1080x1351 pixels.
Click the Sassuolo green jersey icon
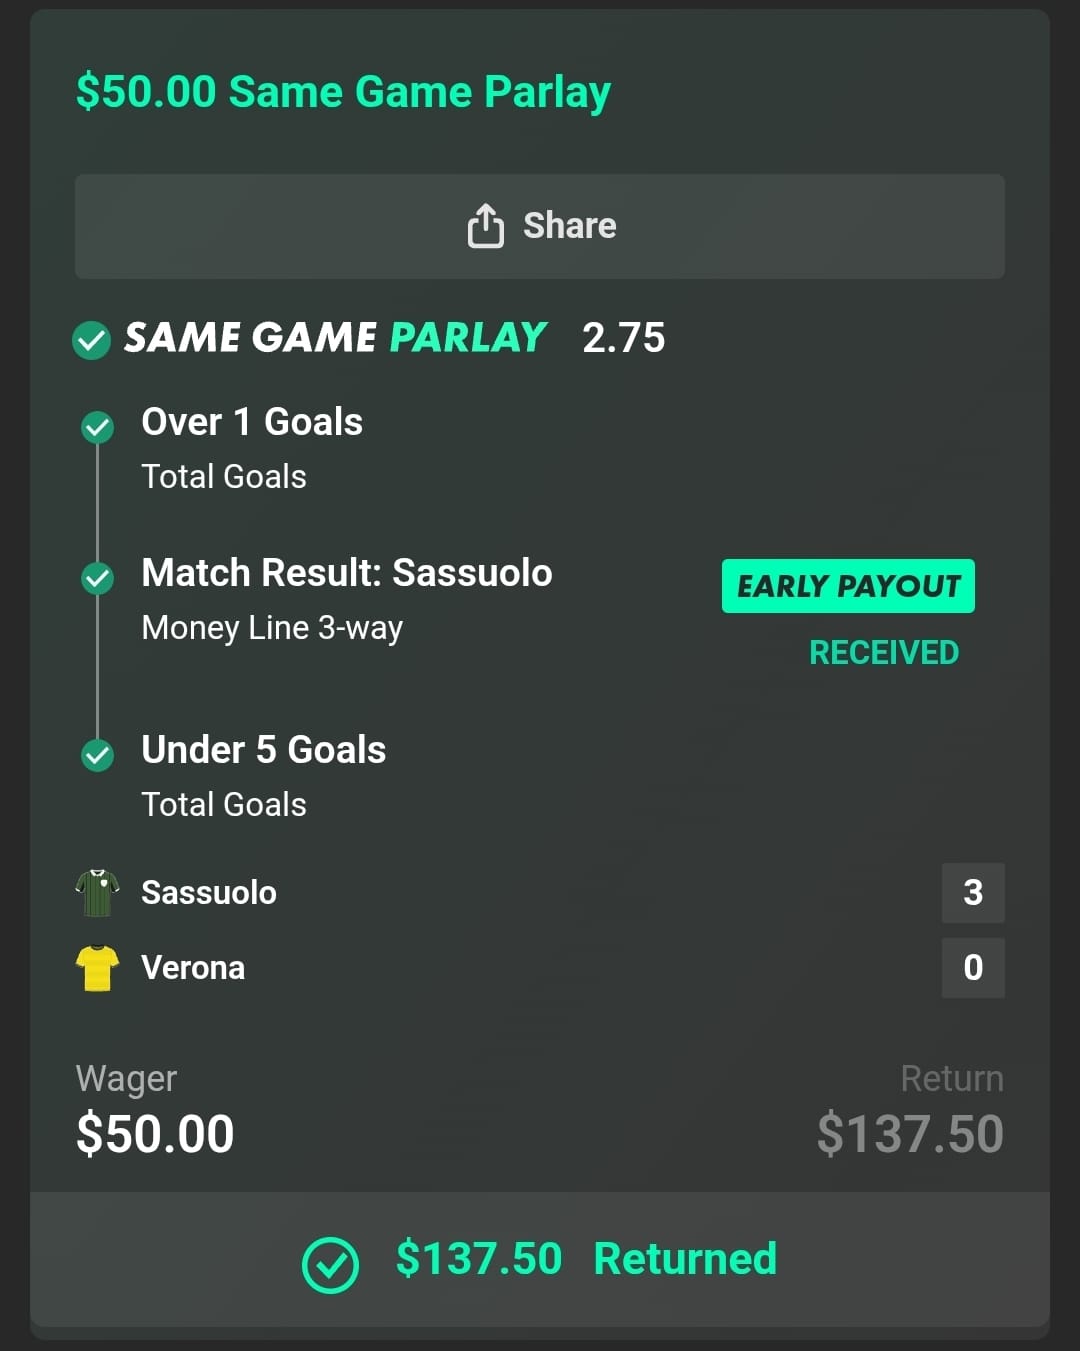coord(97,893)
